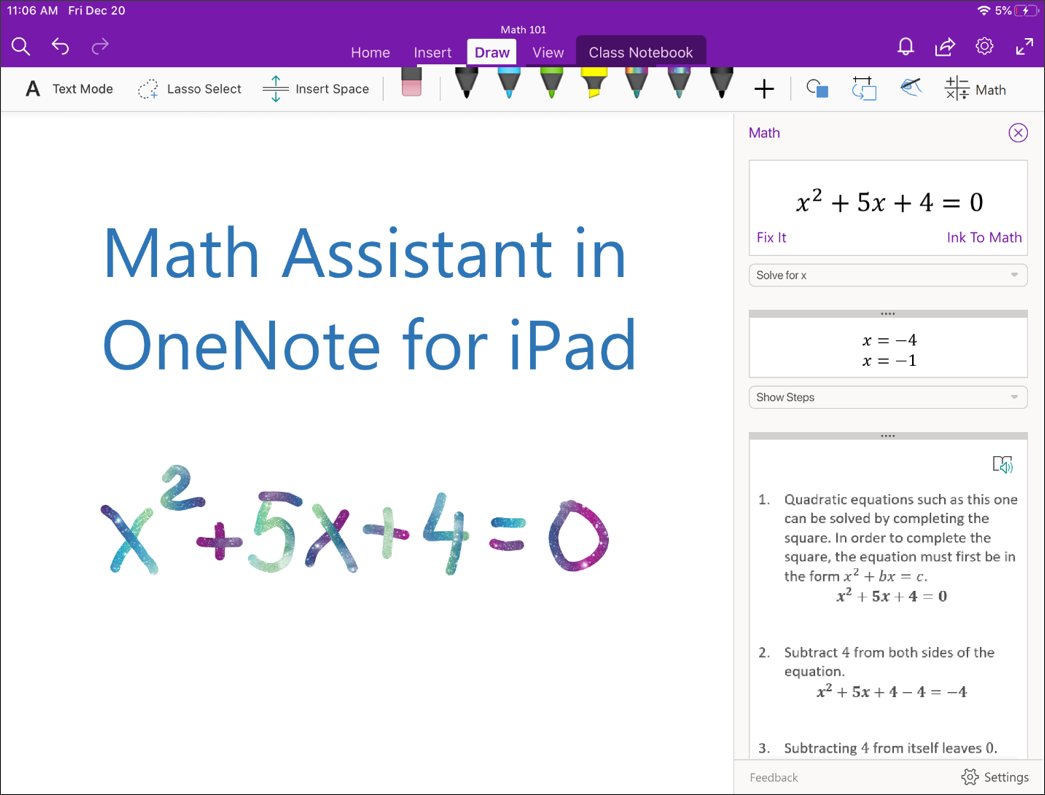Click the page title heading text
Image resolution: width=1045 pixels, height=795 pixels.
(x=369, y=298)
